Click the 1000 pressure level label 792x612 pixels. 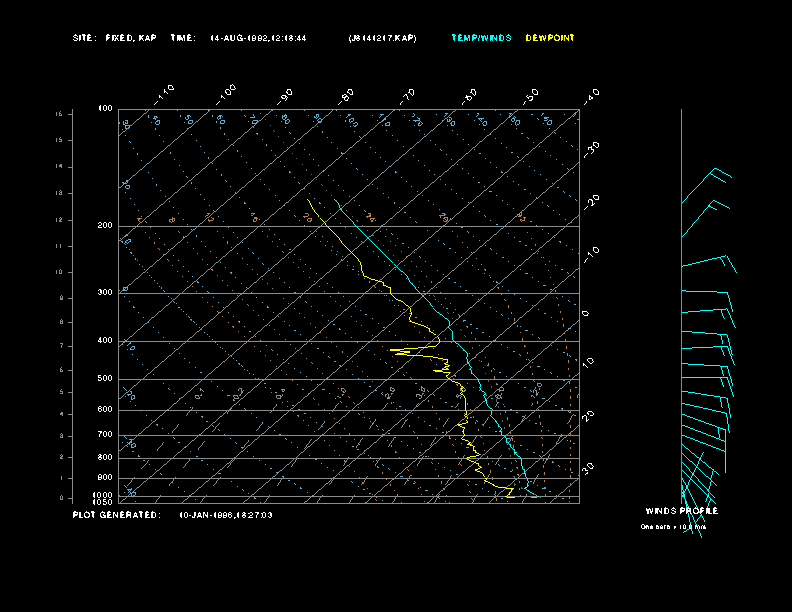[103, 495]
